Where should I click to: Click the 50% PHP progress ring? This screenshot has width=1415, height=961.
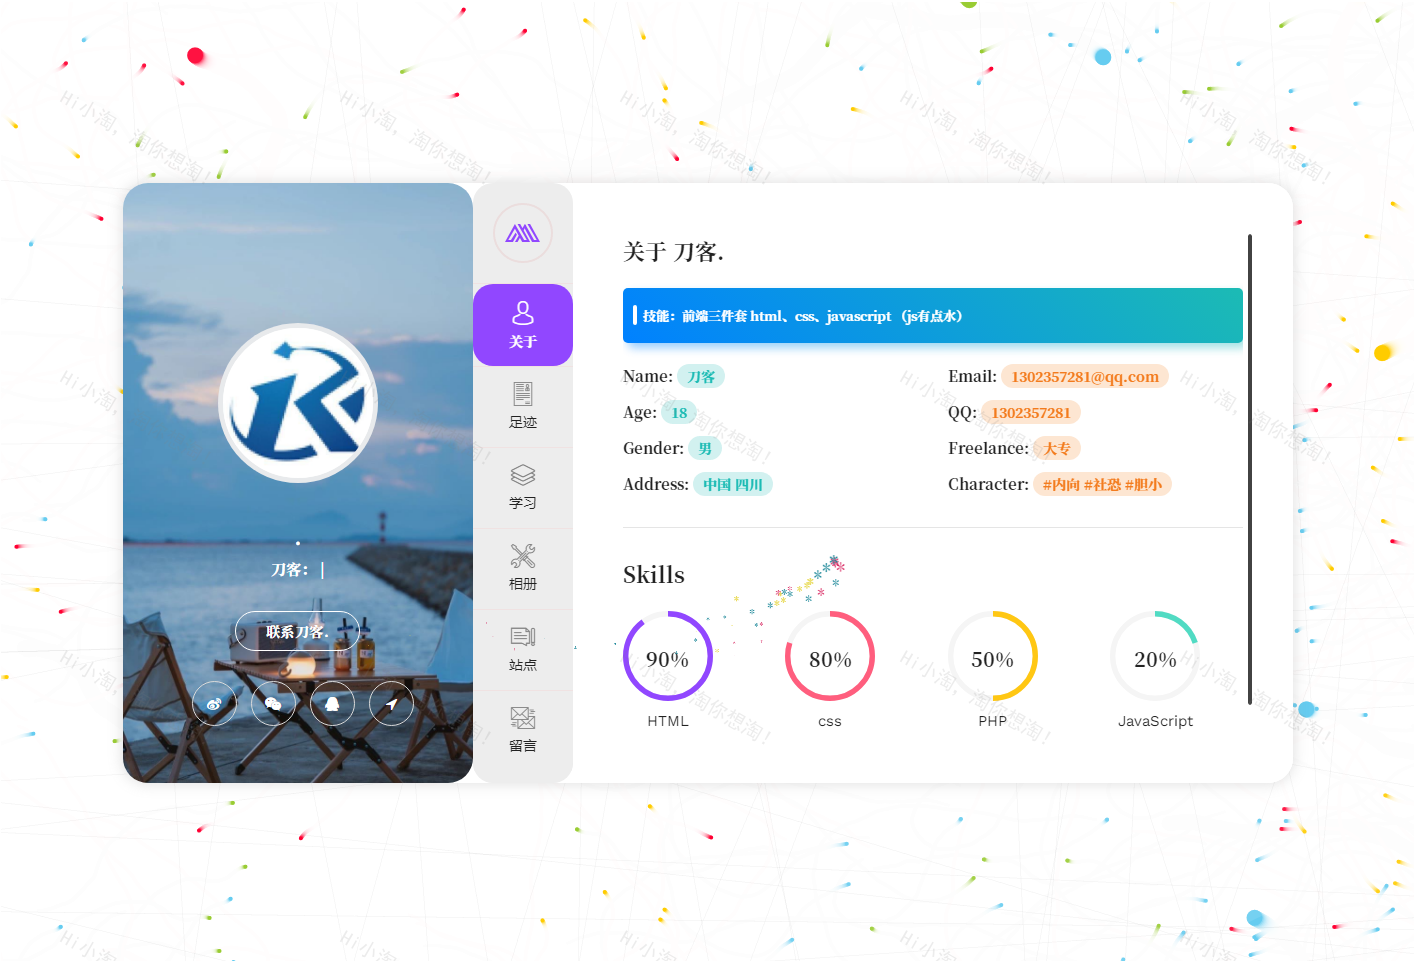[992, 656]
